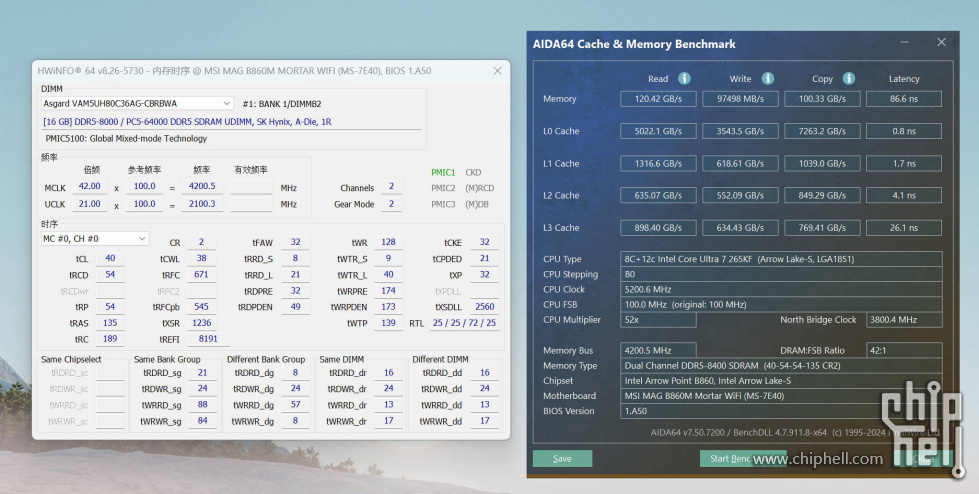Click the Copy info icon in AIDA64
979x494 pixels.
849,78
